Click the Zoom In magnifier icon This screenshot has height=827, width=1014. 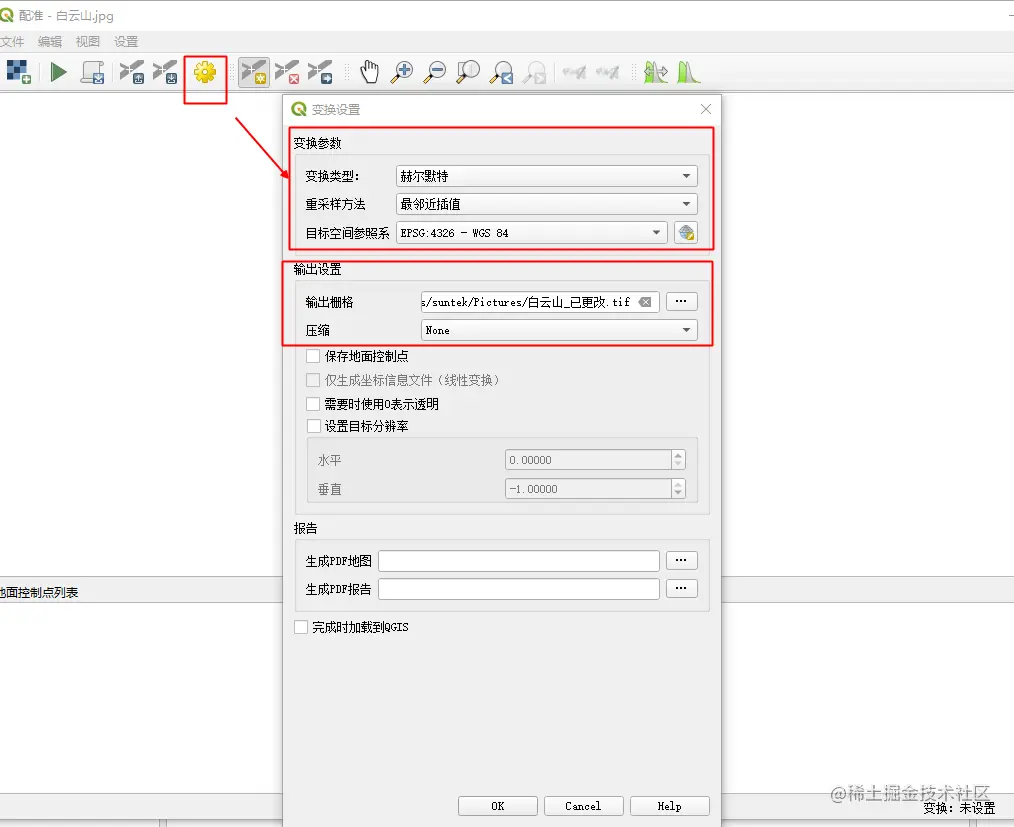[402, 72]
